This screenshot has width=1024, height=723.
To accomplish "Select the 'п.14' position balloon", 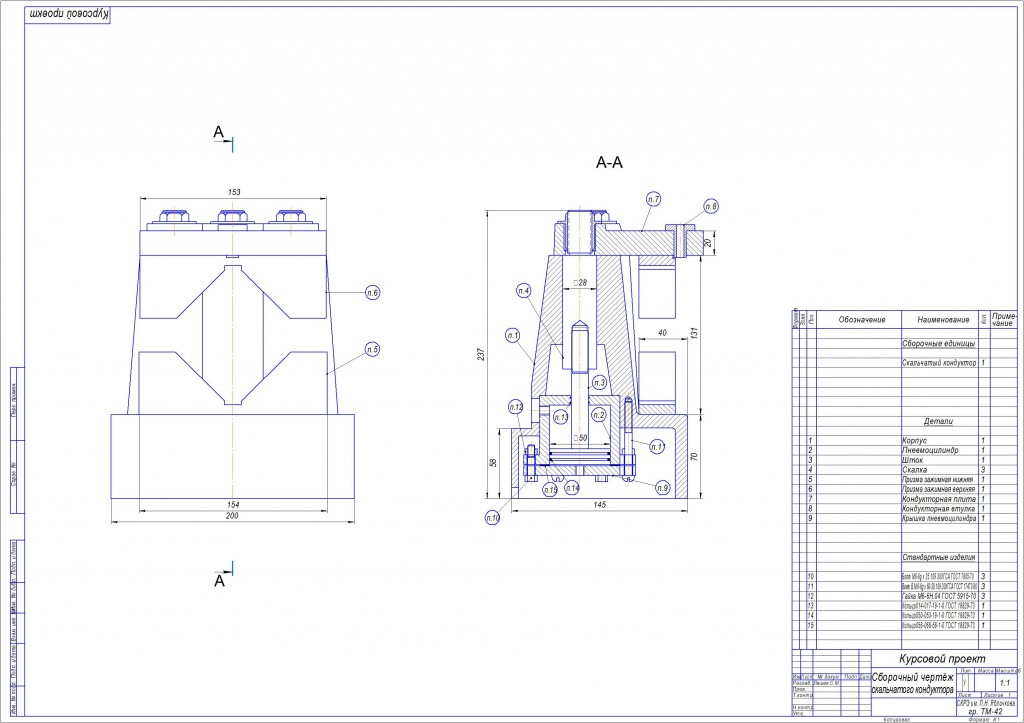I will click(572, 487).
